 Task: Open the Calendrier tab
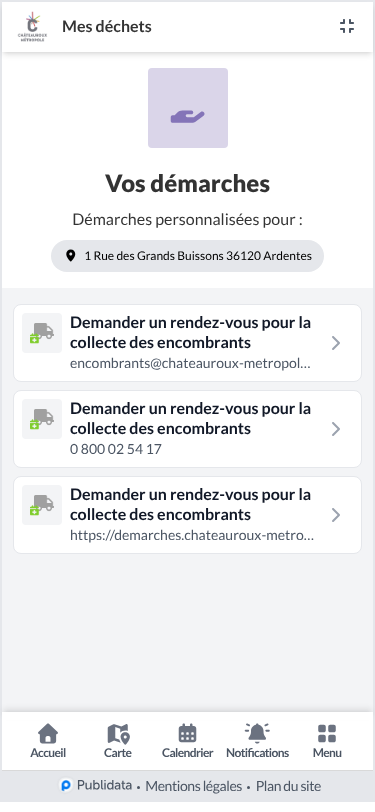click(188, 741)
